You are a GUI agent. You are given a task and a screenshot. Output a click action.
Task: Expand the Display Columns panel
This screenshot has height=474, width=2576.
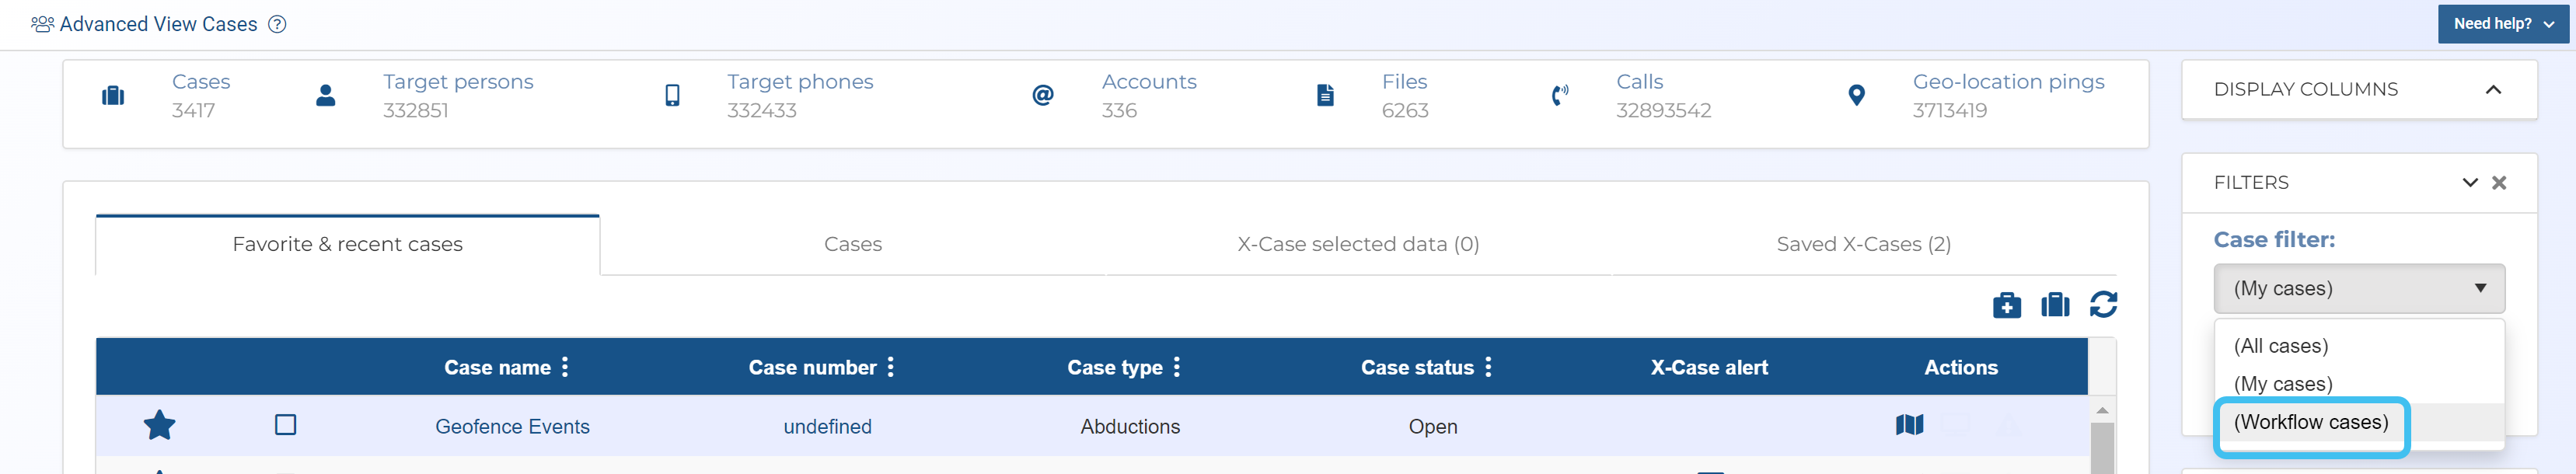tap(2492, 90)
